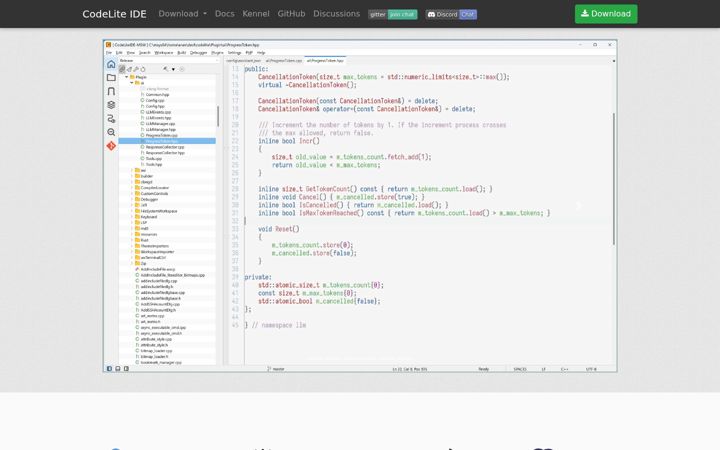Toggle the third pane icon in IDE status bar
Screen dimensions: 720x450
tap(126, 368)
